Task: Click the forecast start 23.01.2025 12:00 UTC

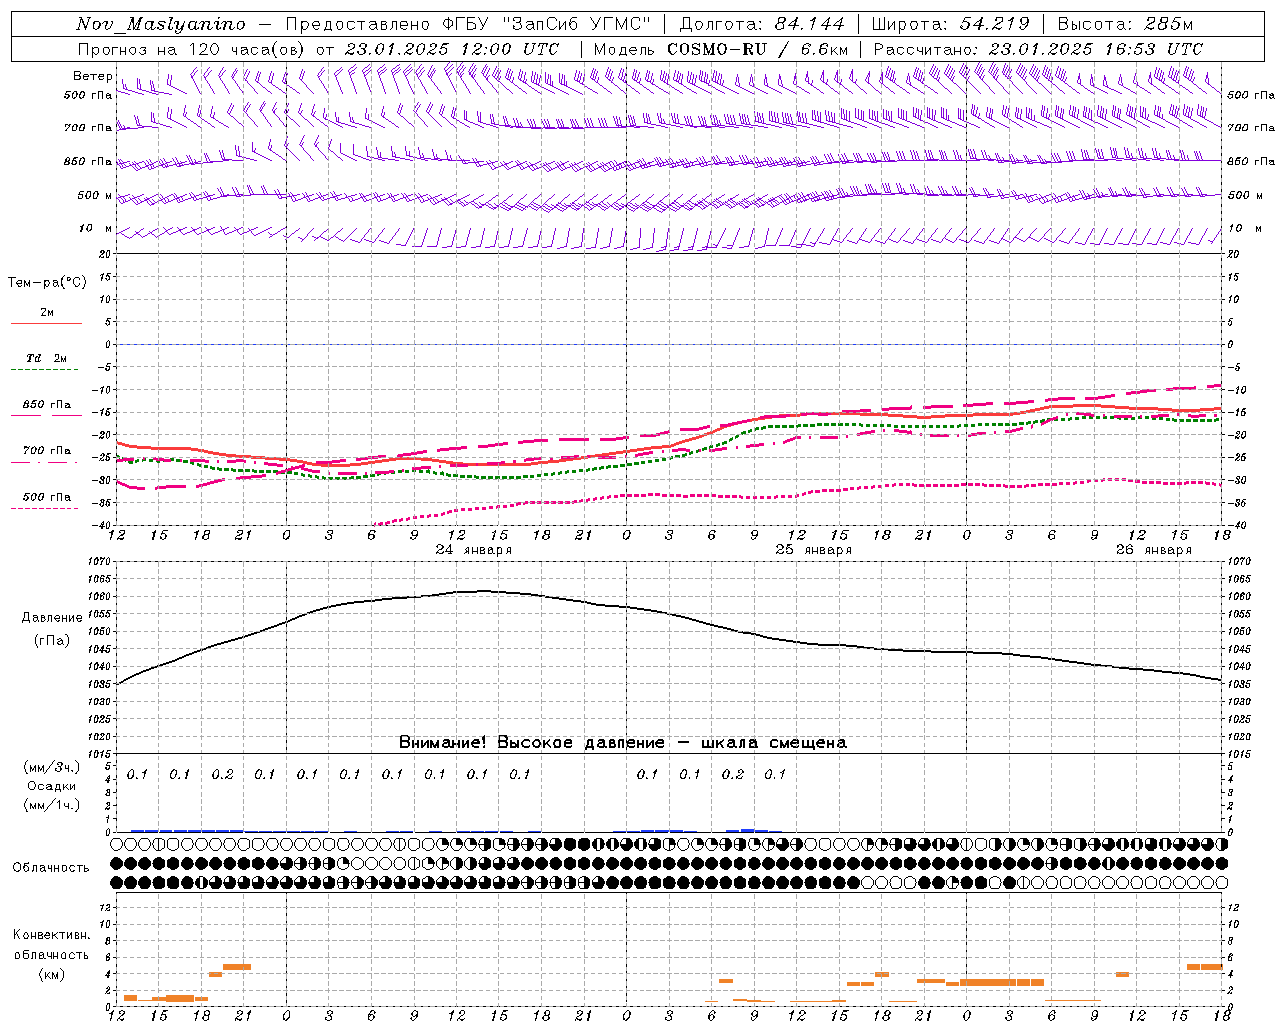Action: click(x=452, y=49)
